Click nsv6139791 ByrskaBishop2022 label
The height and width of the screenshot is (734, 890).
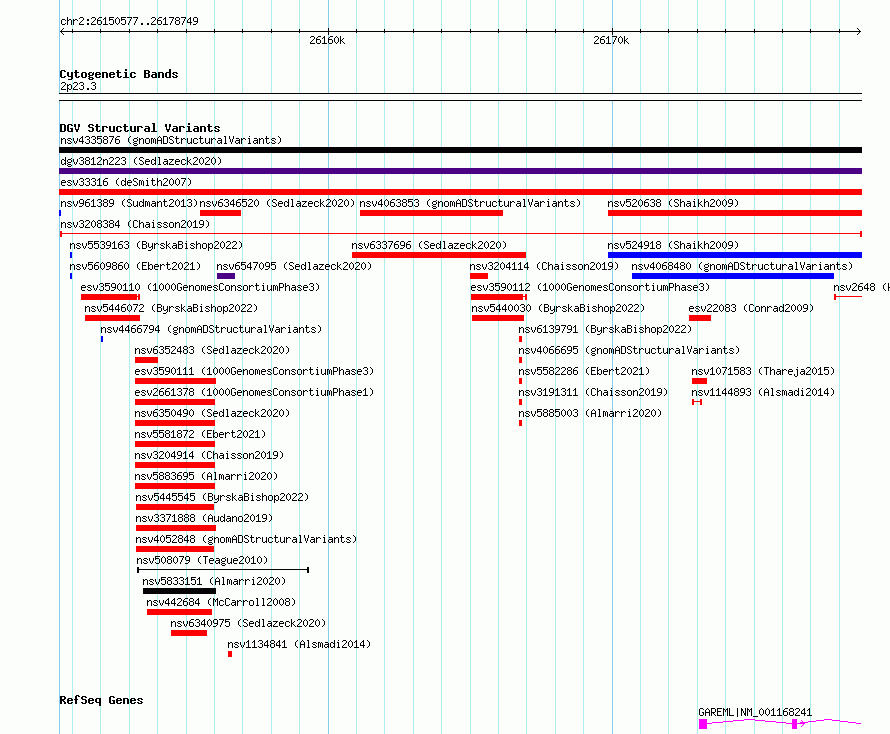605,329
